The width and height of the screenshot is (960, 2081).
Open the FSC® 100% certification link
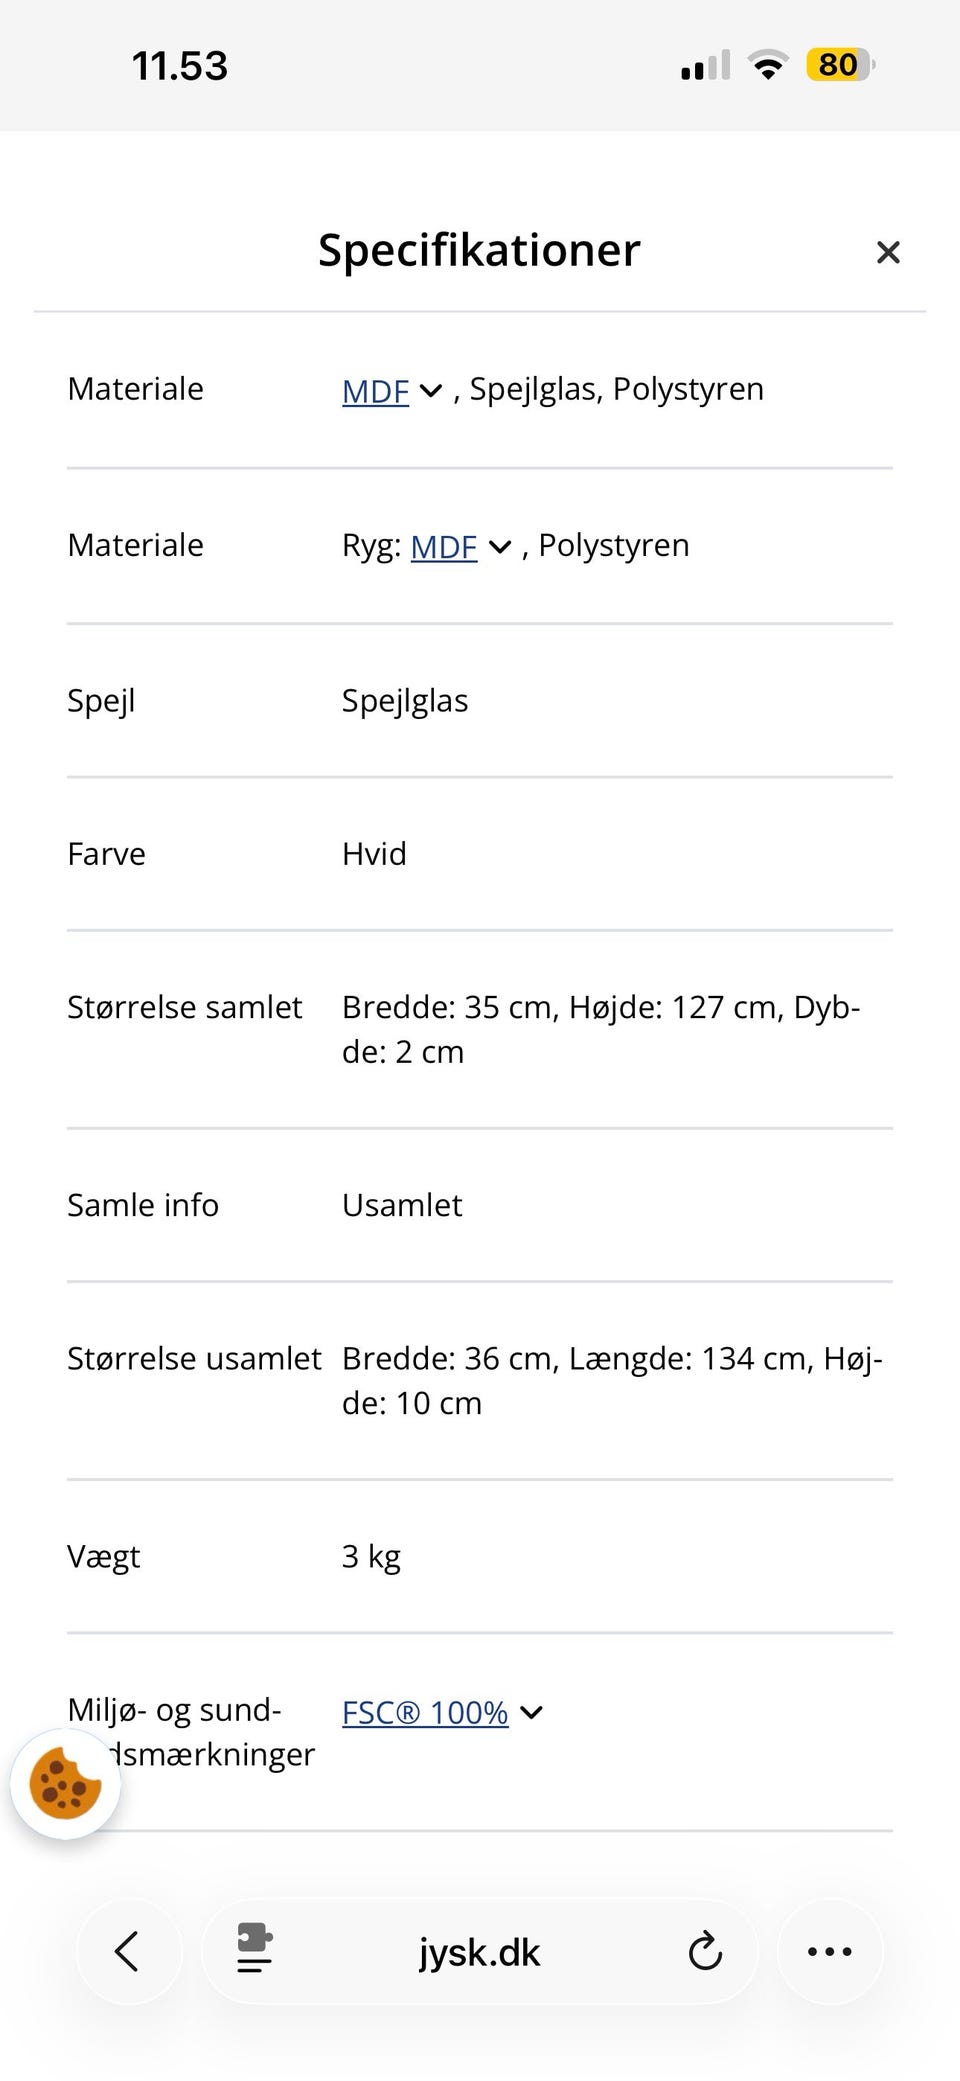coord(424,1712)
